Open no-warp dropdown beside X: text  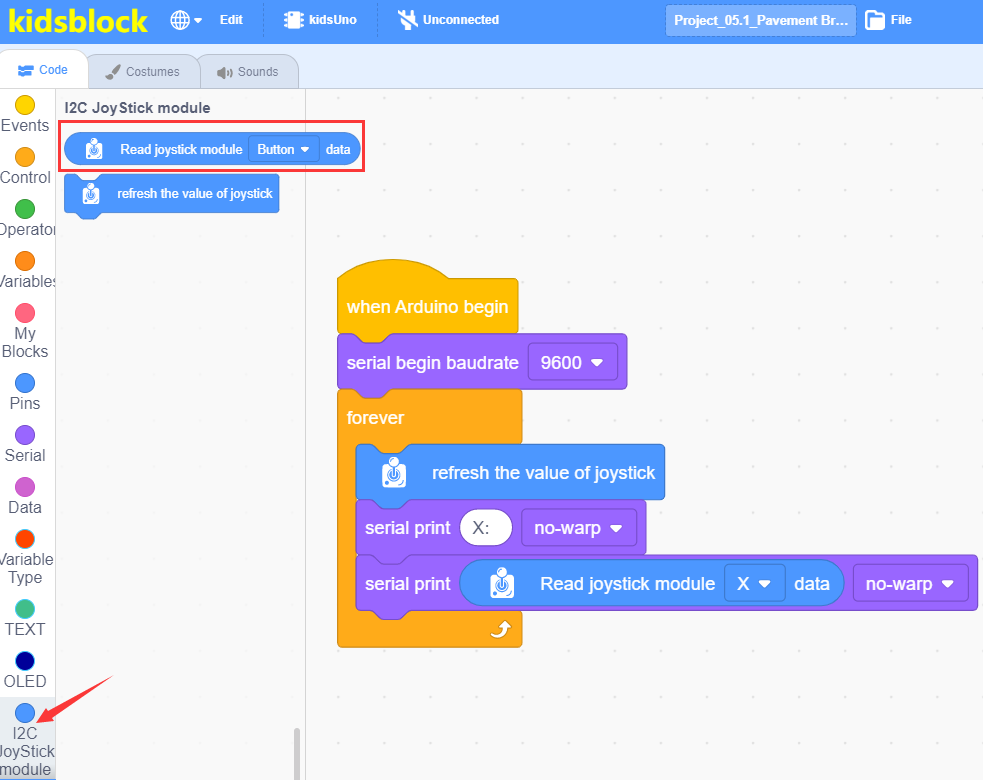(x=579, y=528)
